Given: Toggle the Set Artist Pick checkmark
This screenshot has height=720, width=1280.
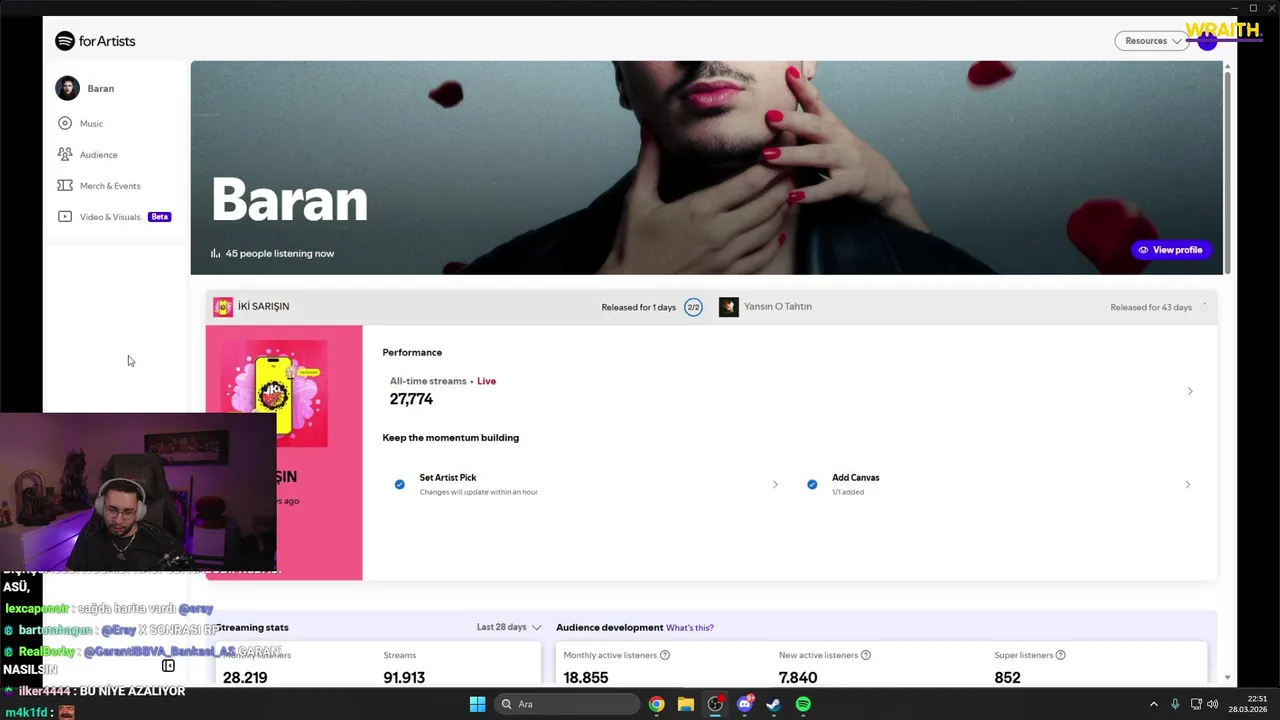Looking at the screenshot, I should click(x=400, y=484).
